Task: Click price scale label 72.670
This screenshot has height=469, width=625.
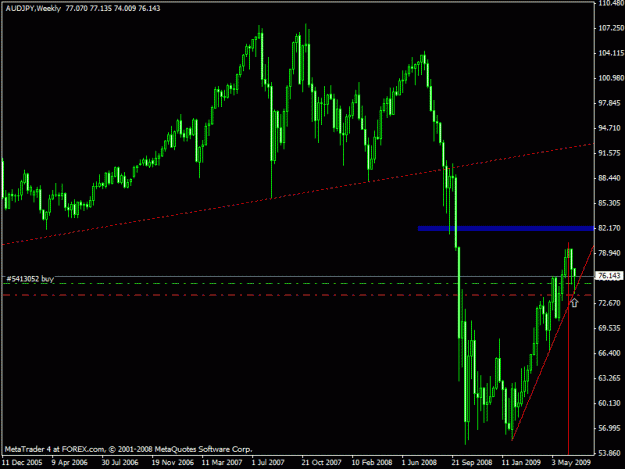Action: pos(609,303)
